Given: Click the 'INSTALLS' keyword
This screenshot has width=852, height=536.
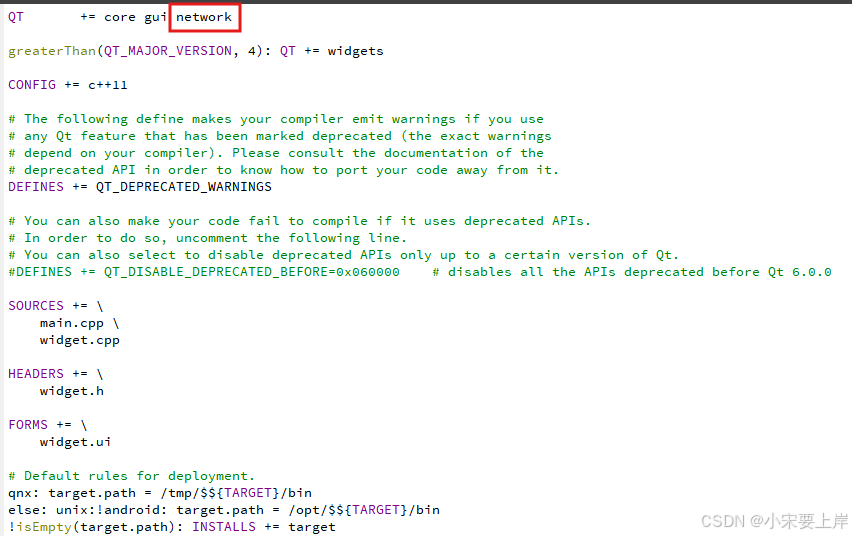Looking at the screenshot, I should coord(224,527).
